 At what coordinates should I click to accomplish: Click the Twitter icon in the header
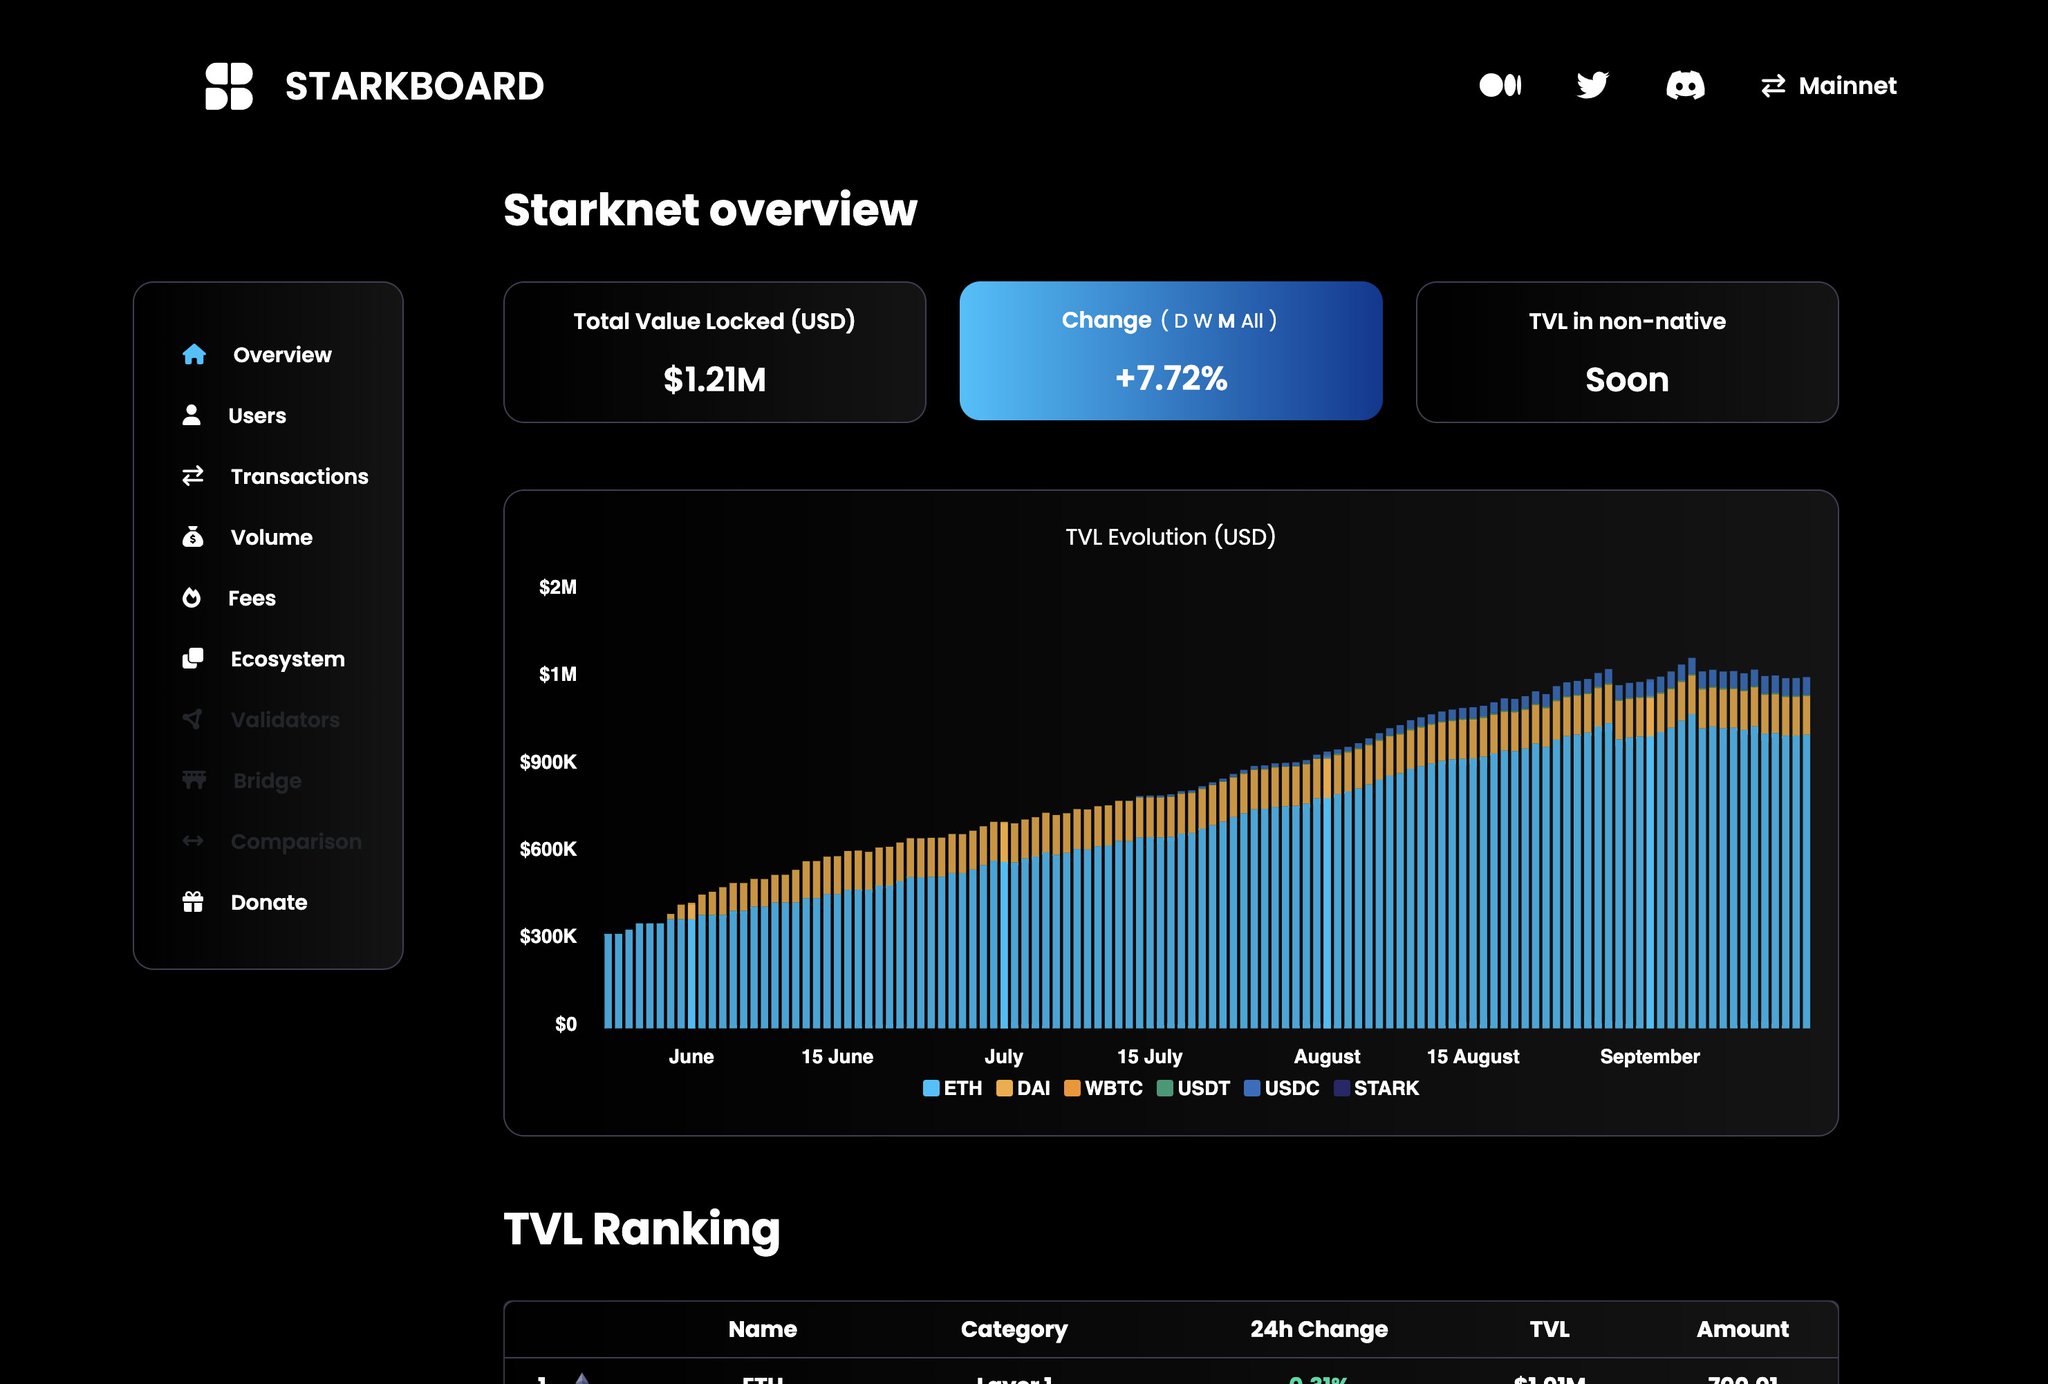(x=1592, y=85)
